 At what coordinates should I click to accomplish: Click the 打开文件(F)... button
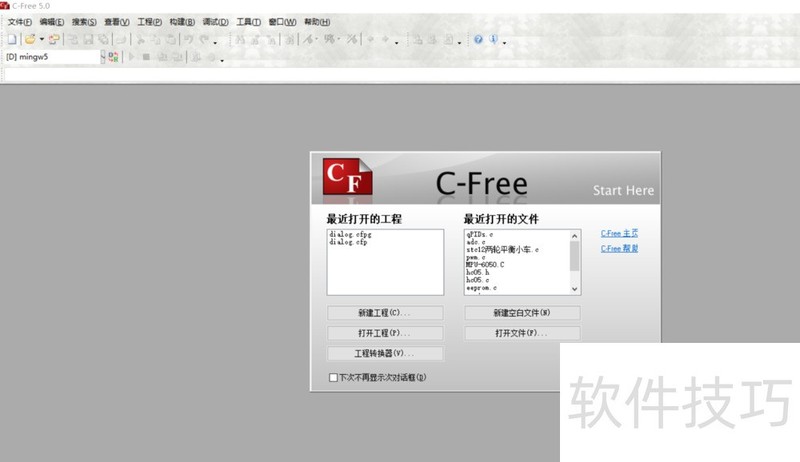522,333
